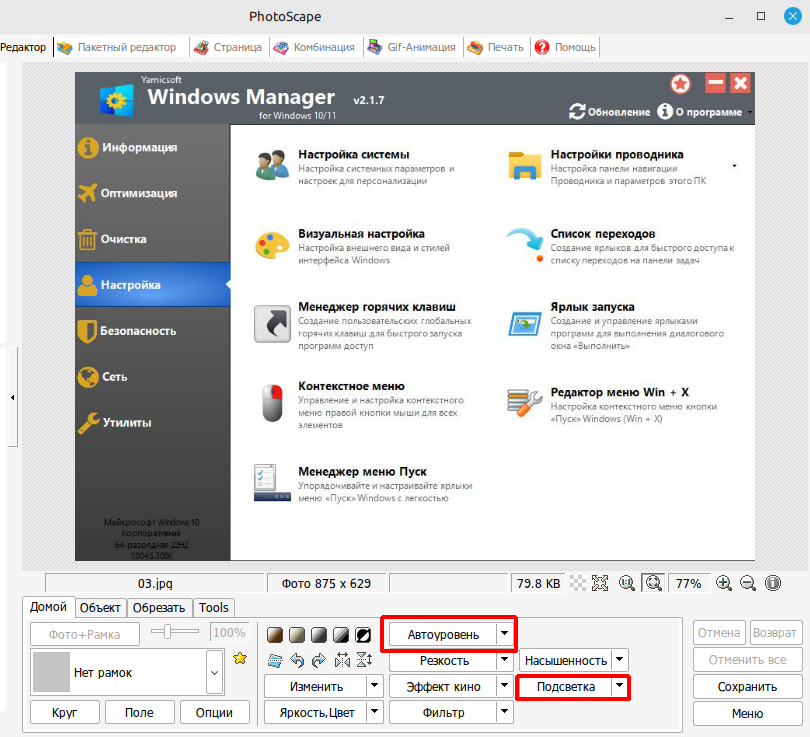Expand the Насыщенность dropdown arrow
The image size is (810, 737).
click(x=620, y=660)
